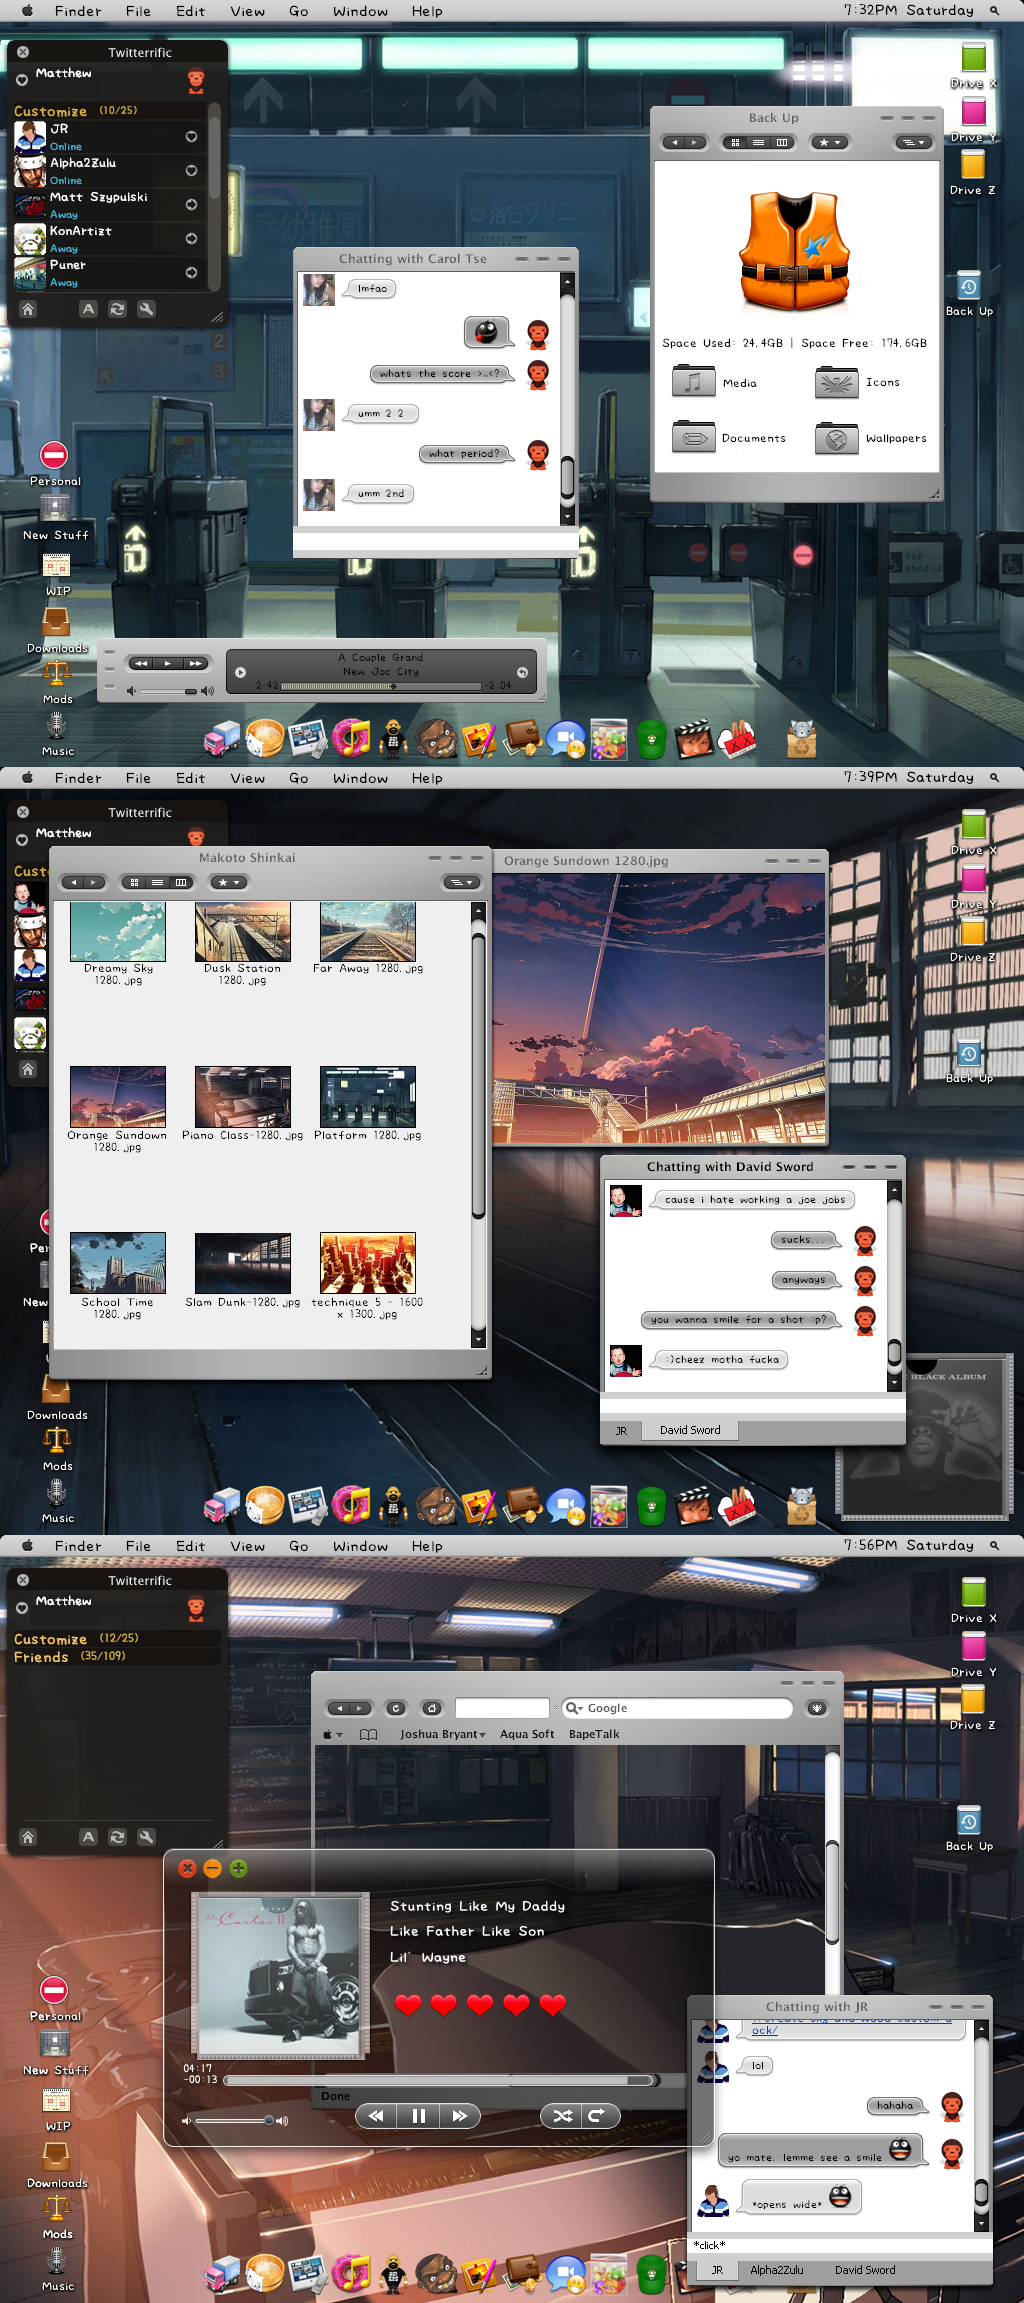Switch Back Up window to list view
This screenshot has height=2303, width=1024.
coord(758,142)
